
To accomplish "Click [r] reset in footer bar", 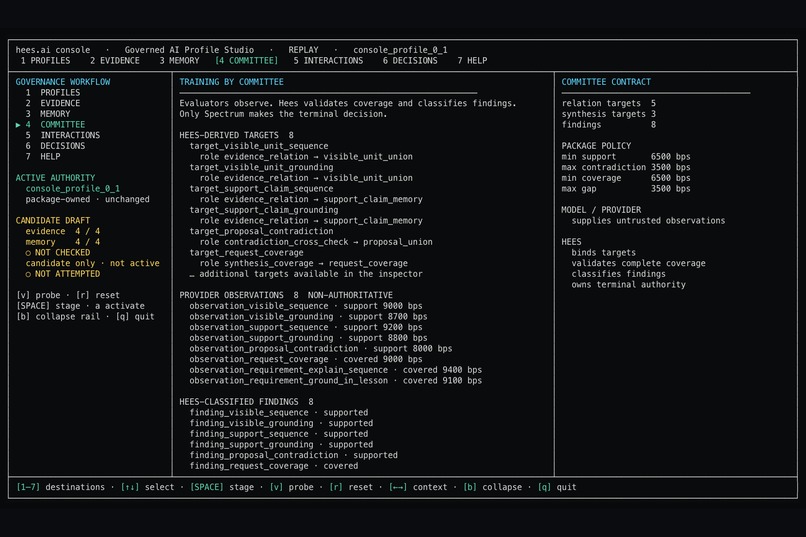I will [x=351, y=487].
